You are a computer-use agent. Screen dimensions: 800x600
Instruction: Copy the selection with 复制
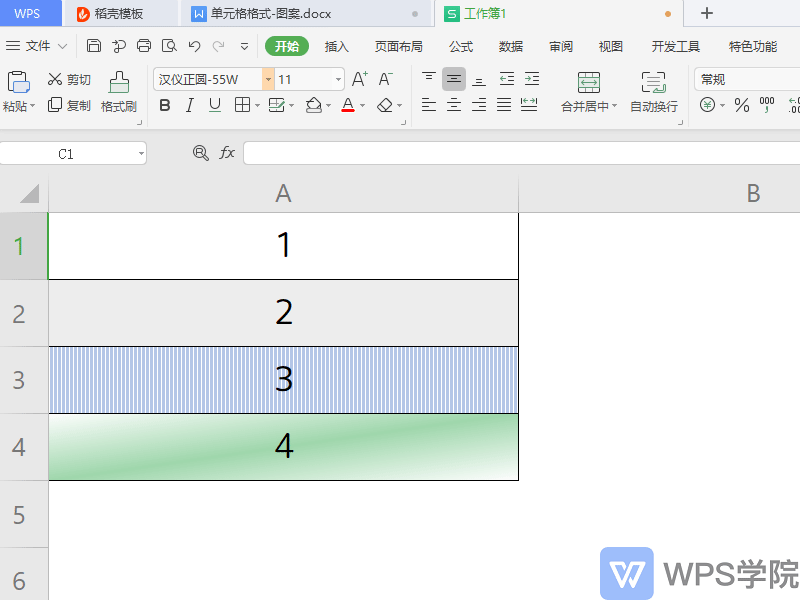(69, 105)
